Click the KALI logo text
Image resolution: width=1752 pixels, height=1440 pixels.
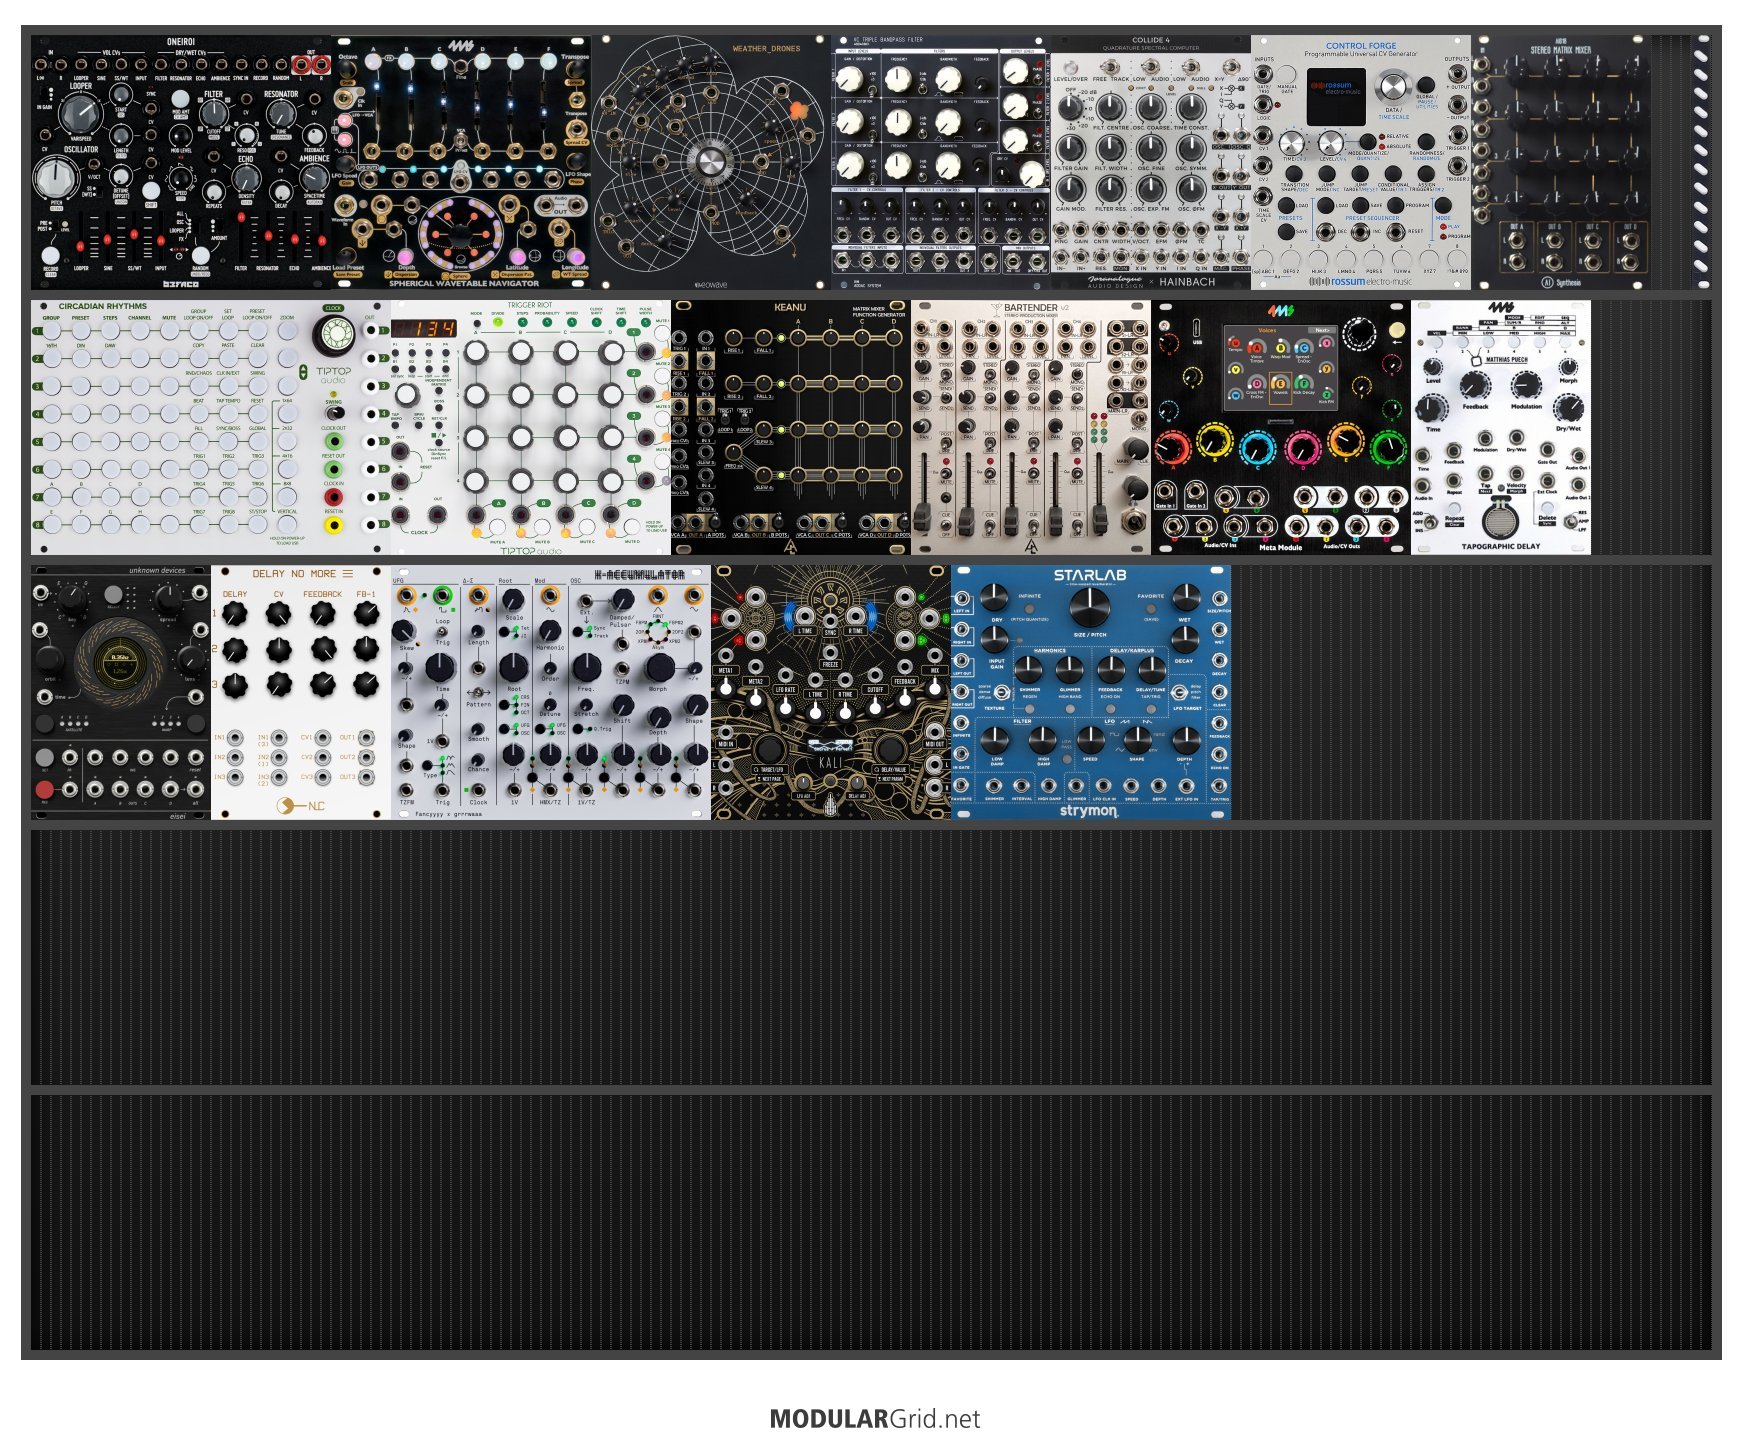pos(830,762)
